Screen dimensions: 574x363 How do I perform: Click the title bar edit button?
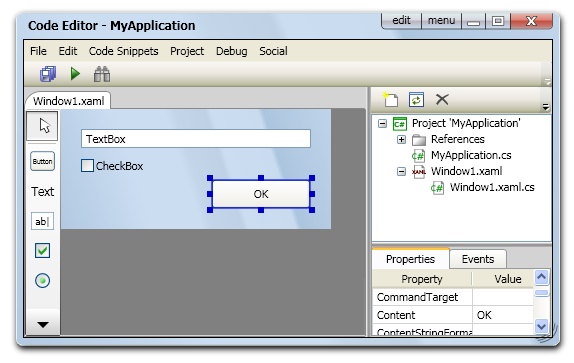pyautogui.click(x=401, y=20)
